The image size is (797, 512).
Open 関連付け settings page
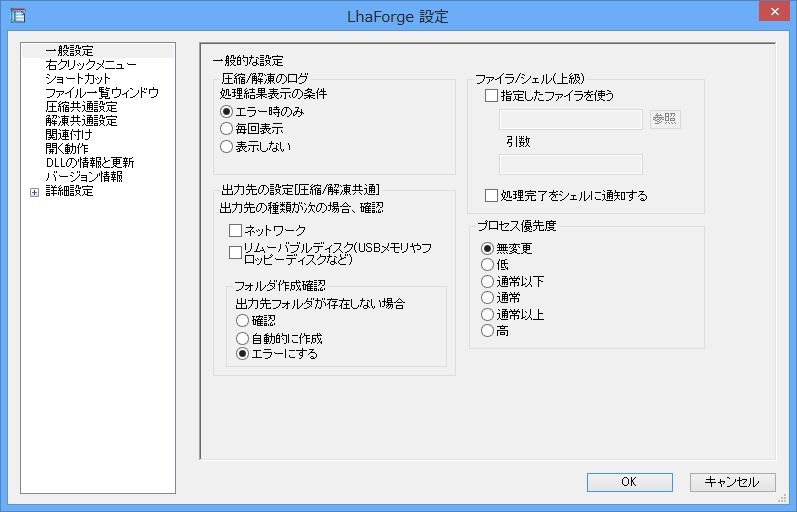pos(69,135)
